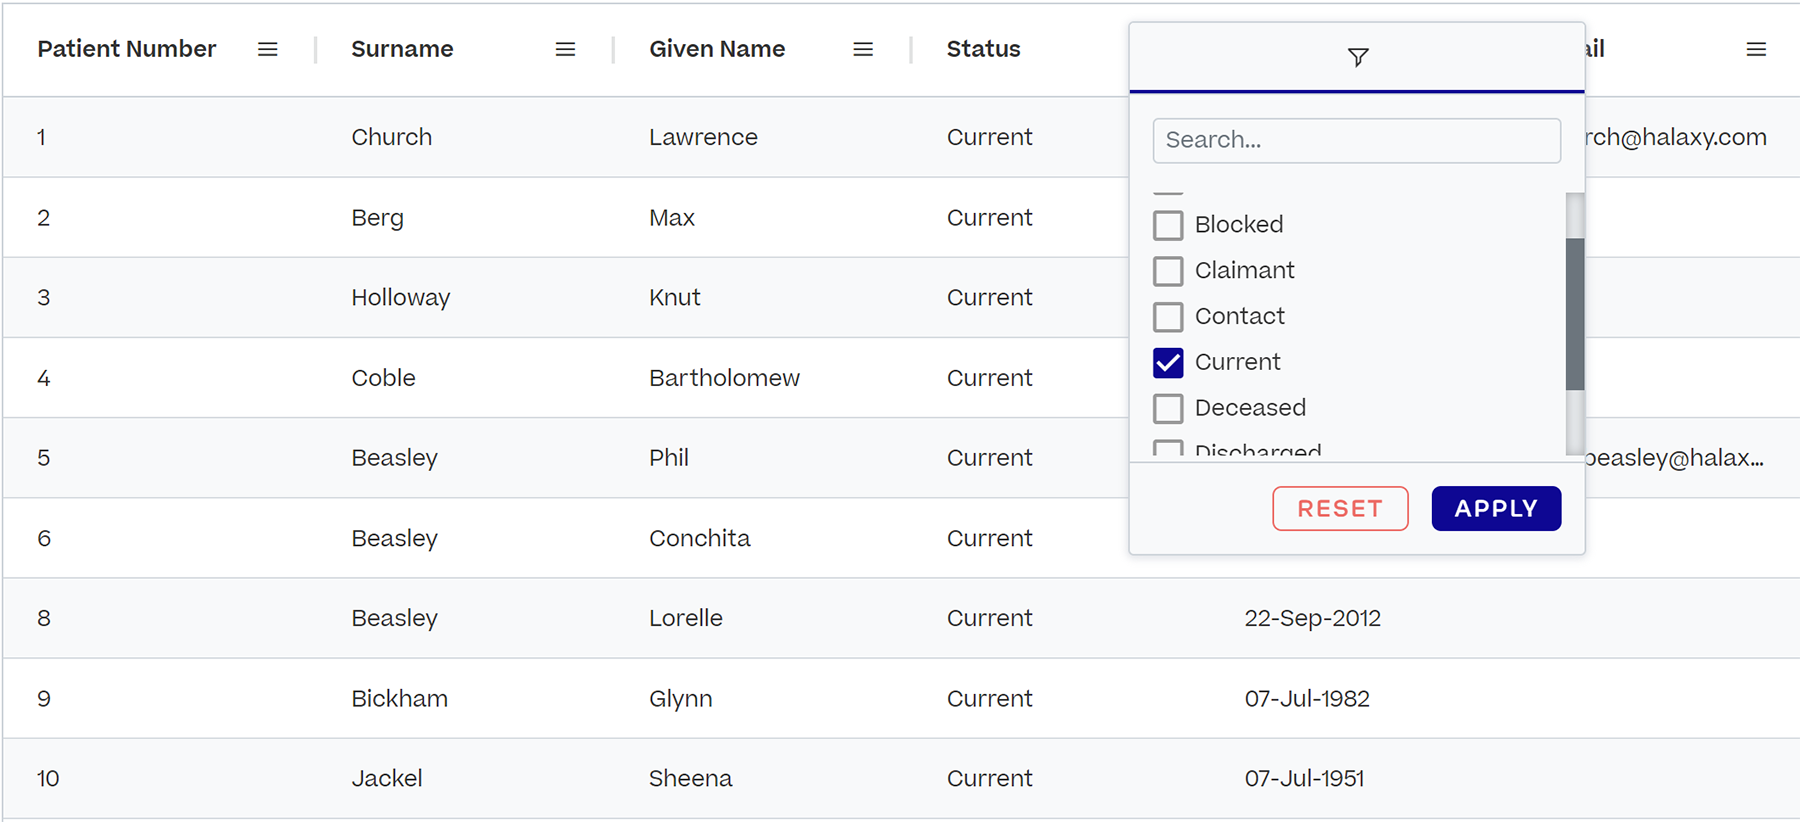This screenshot has height=822, width=1800.
Task: Select surname Jackel cell
Action: point(387,778)
